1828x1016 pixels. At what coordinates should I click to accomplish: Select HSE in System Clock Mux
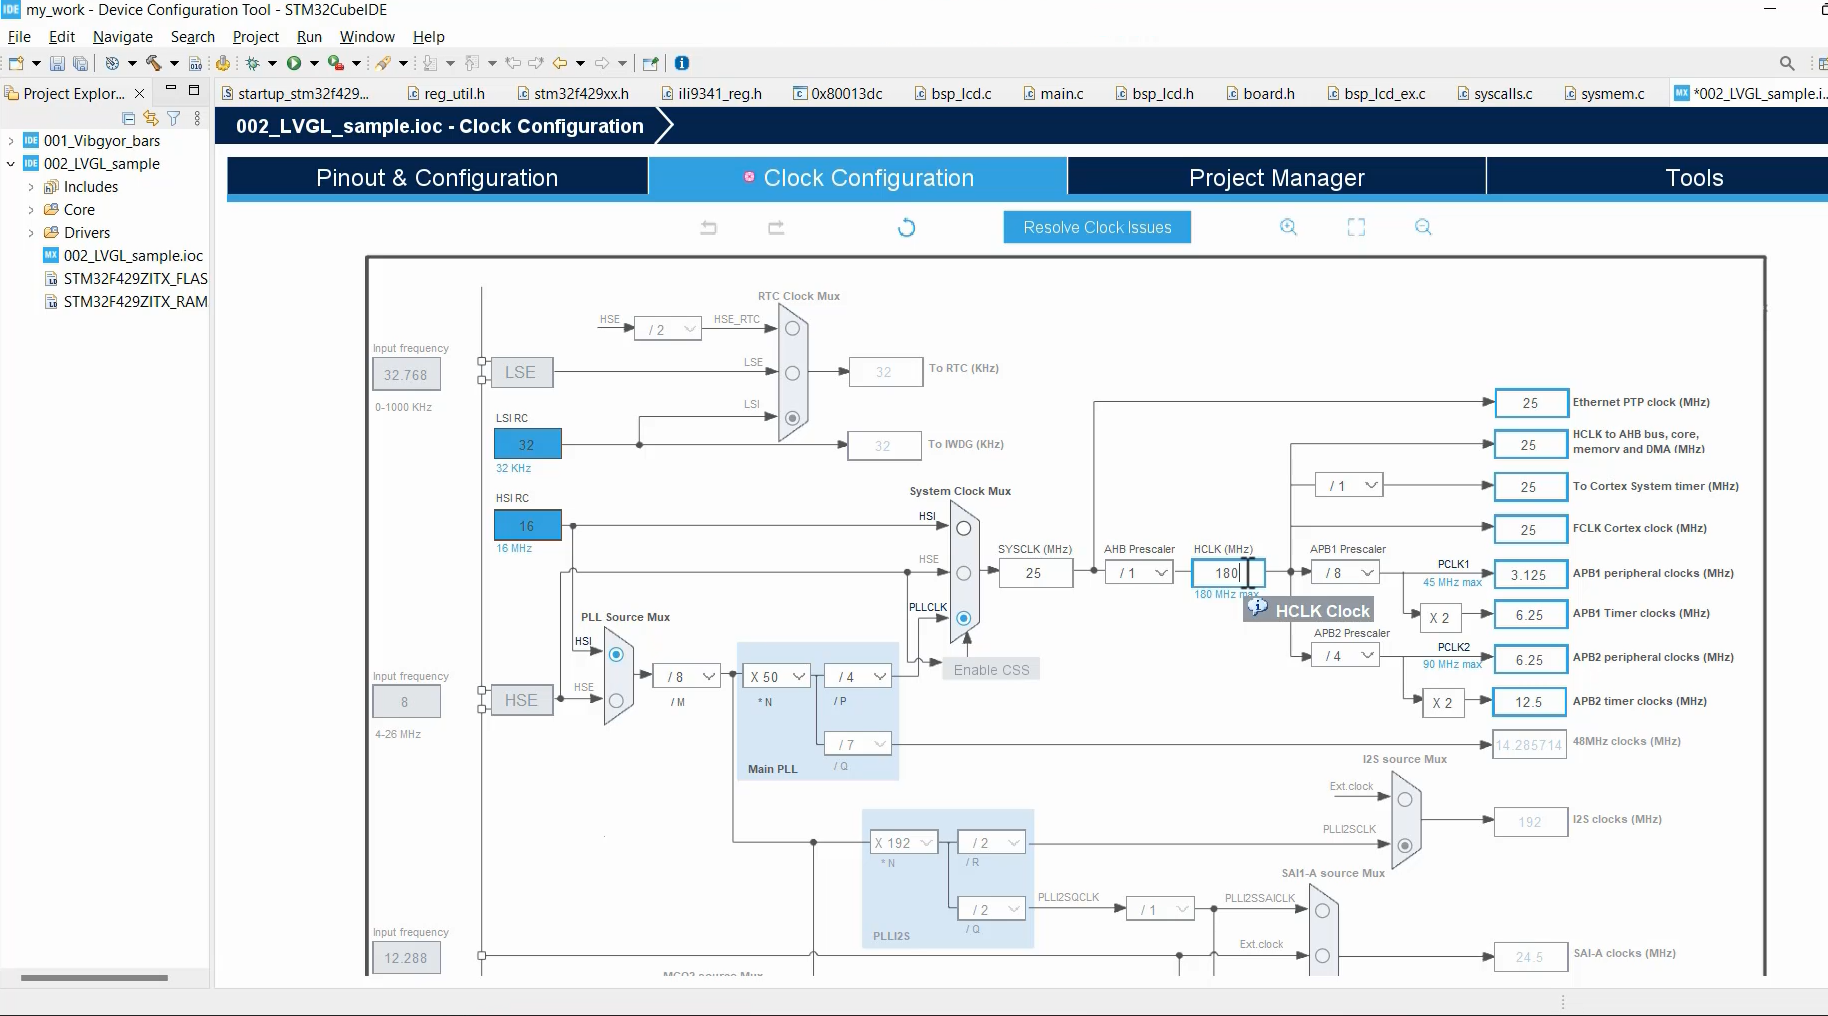coord(963,573)
